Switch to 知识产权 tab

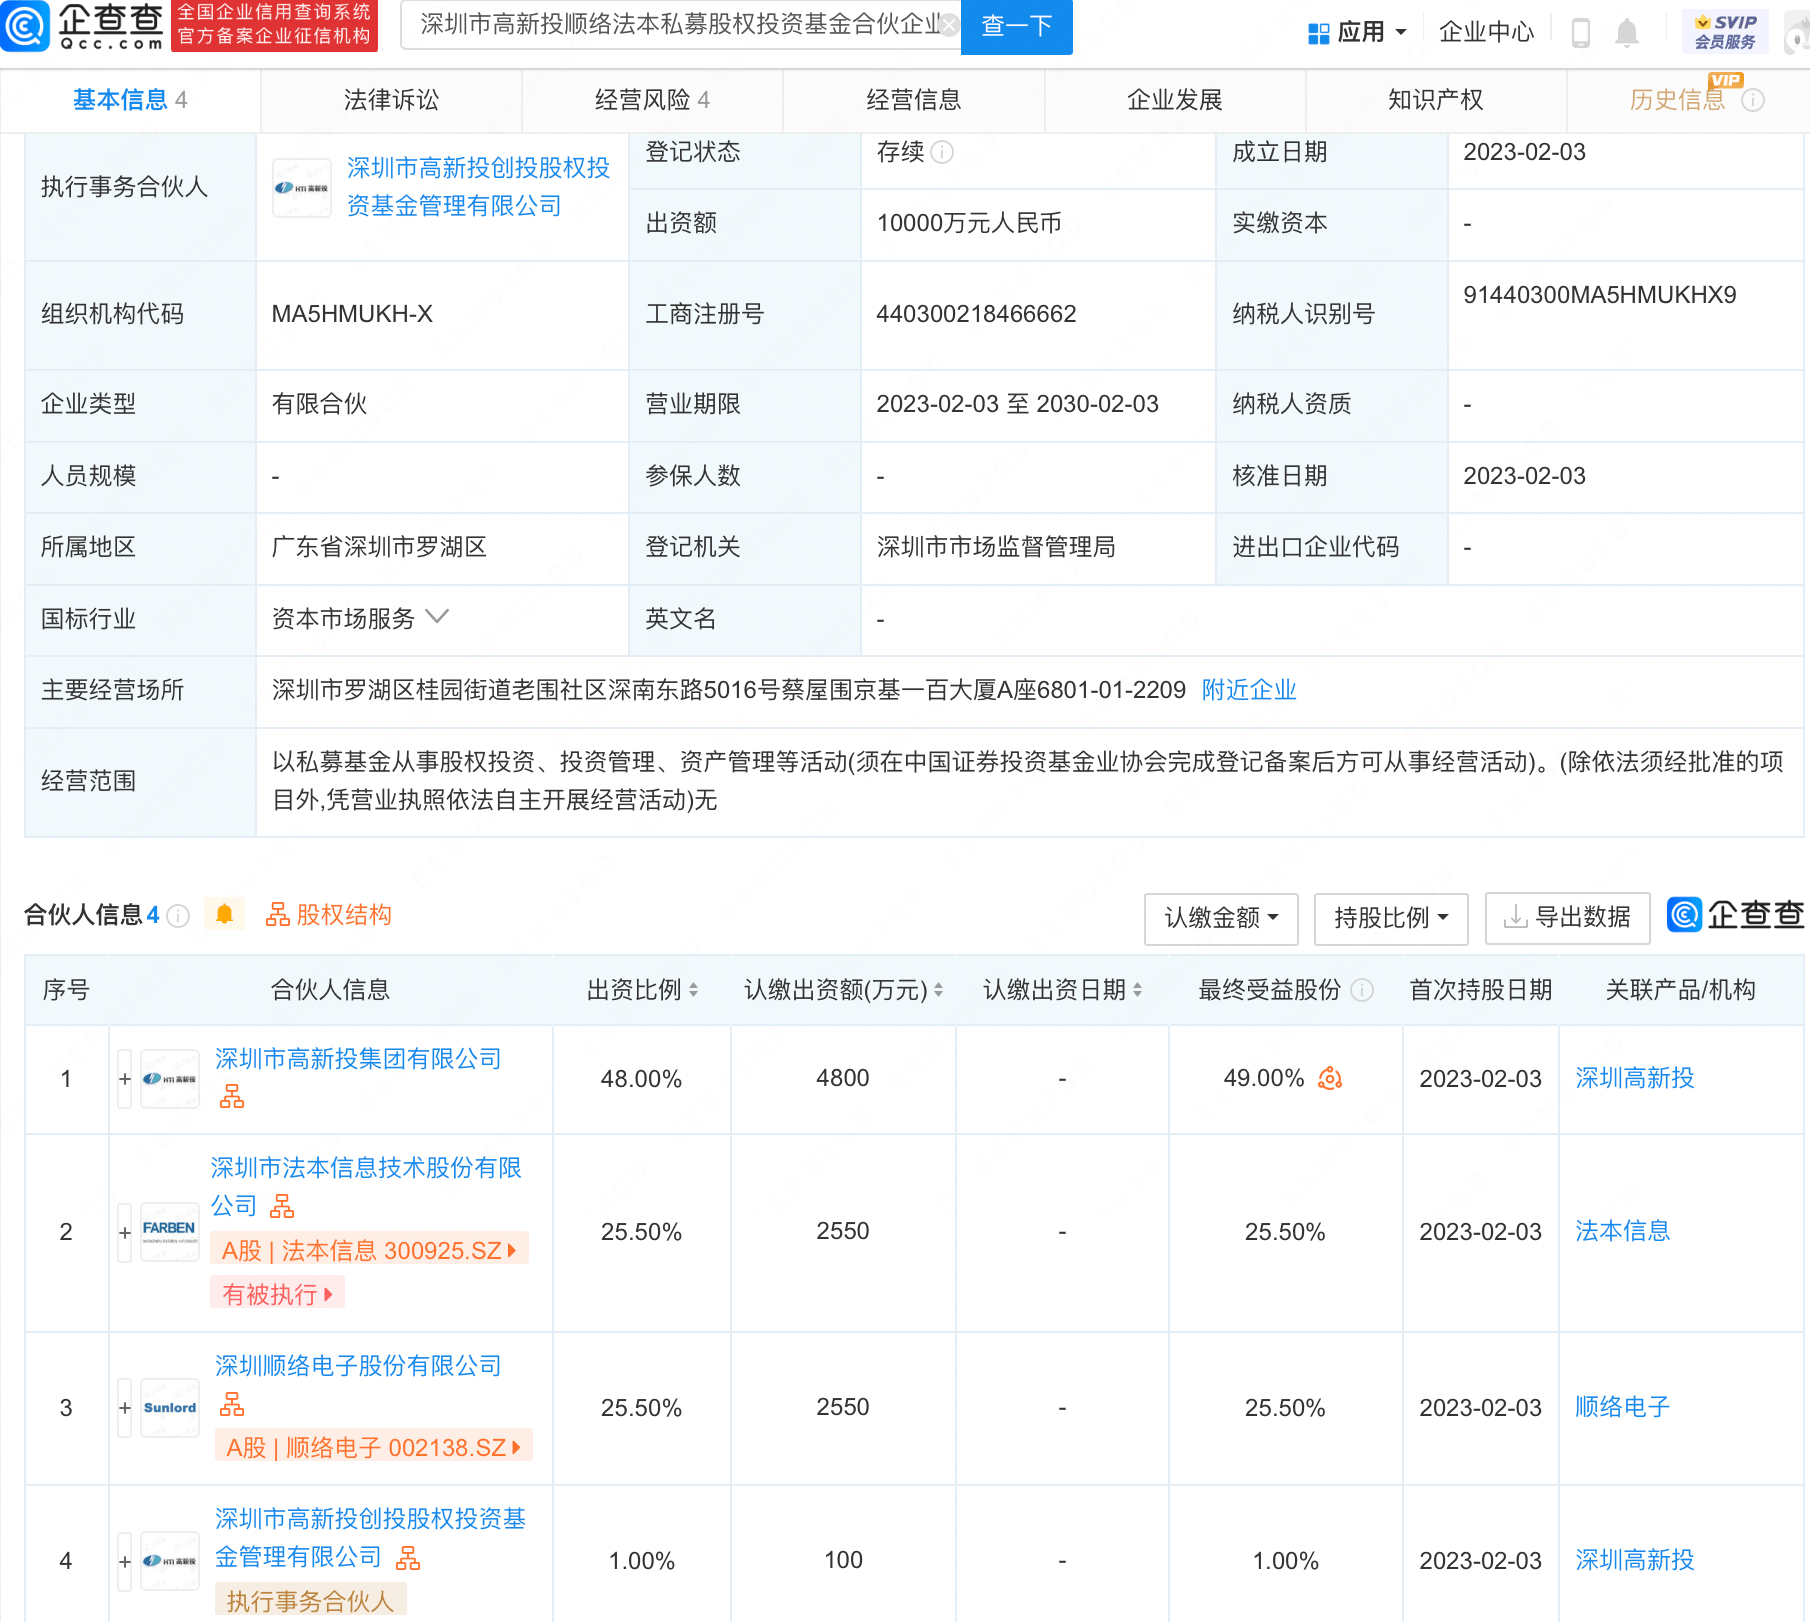[1436, 100]
